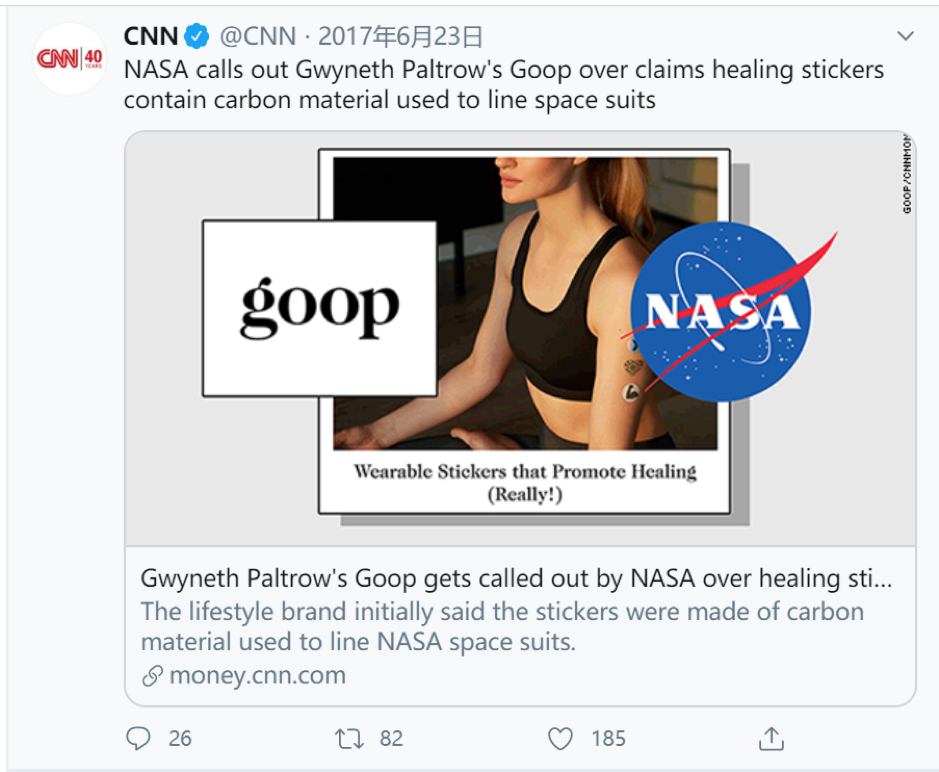Screen dimensions: 939x772
Task: Open the CNN display name link
Action: [x=150, y=37]
